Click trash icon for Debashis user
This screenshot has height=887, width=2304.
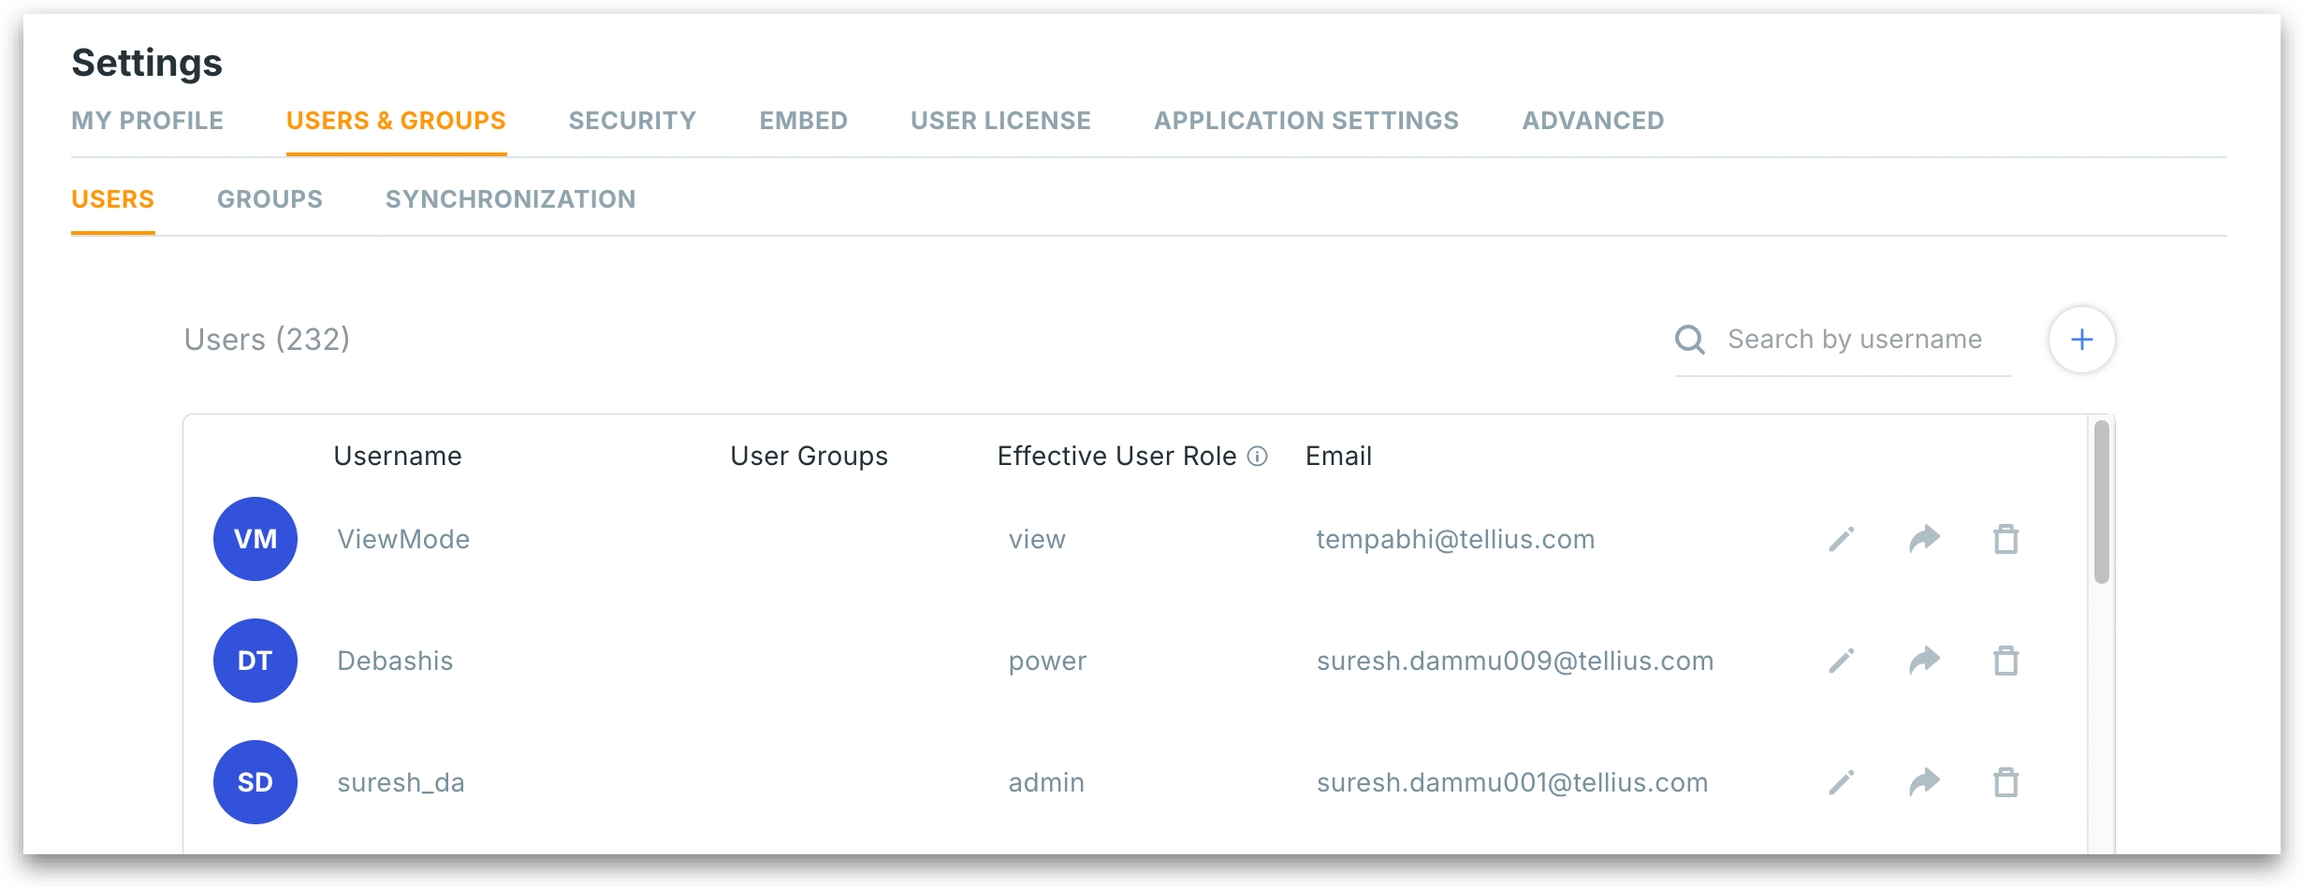pos(2005,661)
